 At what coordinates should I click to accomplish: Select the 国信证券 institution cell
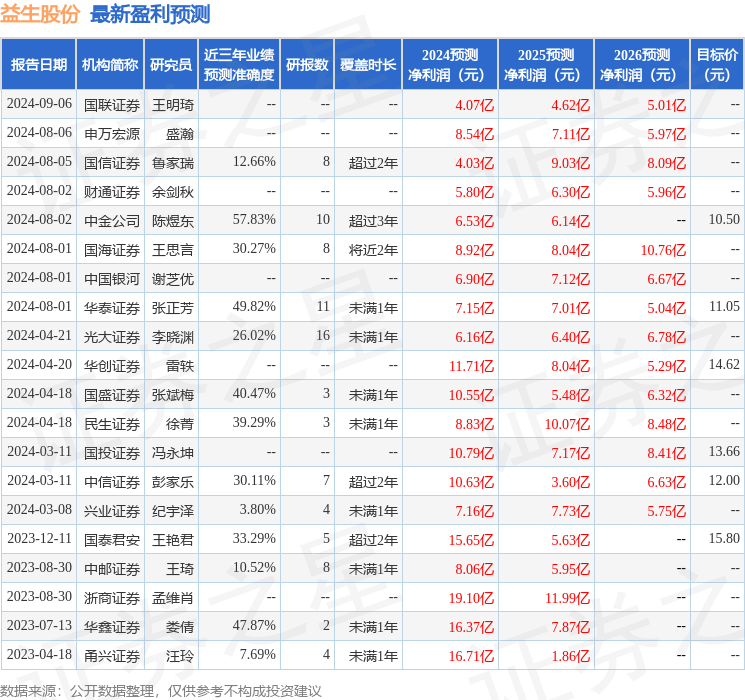[x=112, y=163]
